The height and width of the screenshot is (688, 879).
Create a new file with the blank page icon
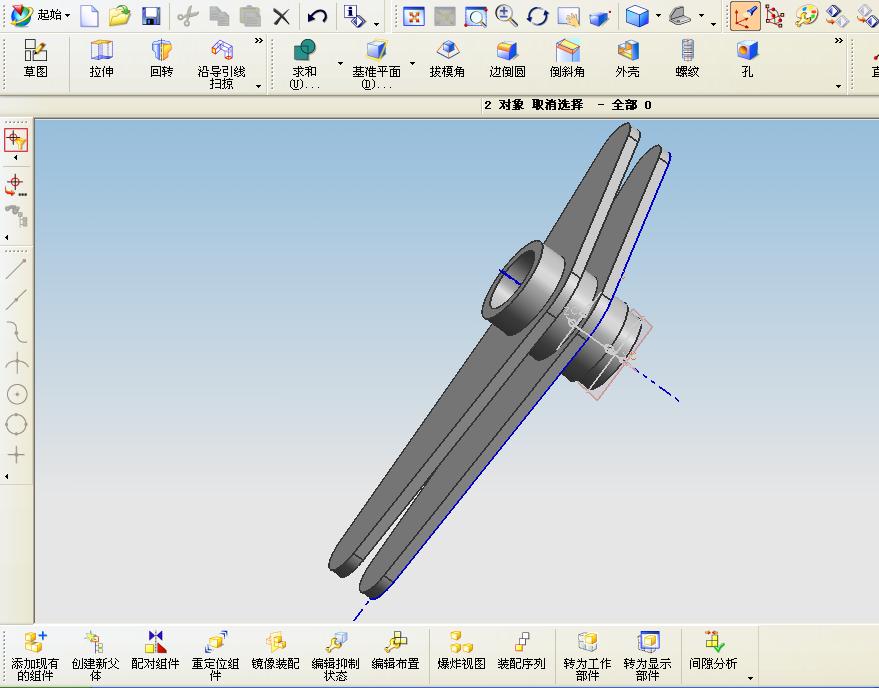tap(90, 16)
